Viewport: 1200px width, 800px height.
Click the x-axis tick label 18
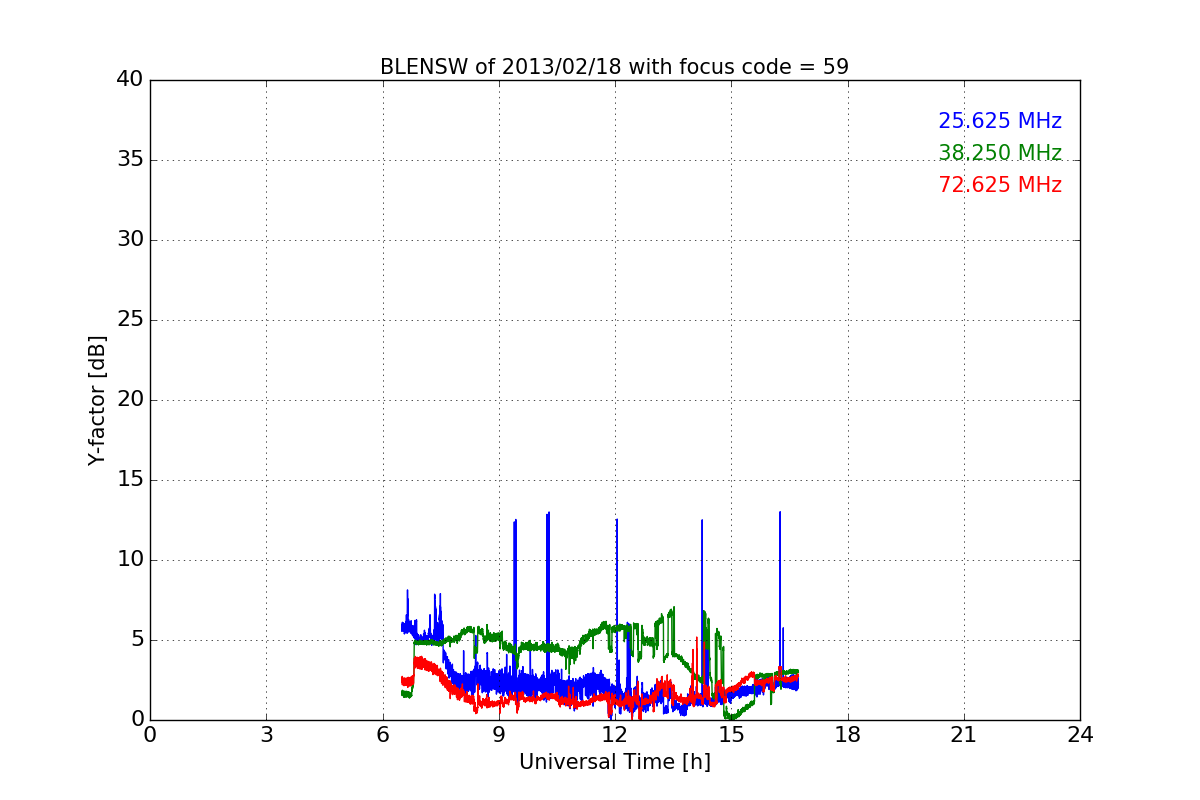point(847,736)
